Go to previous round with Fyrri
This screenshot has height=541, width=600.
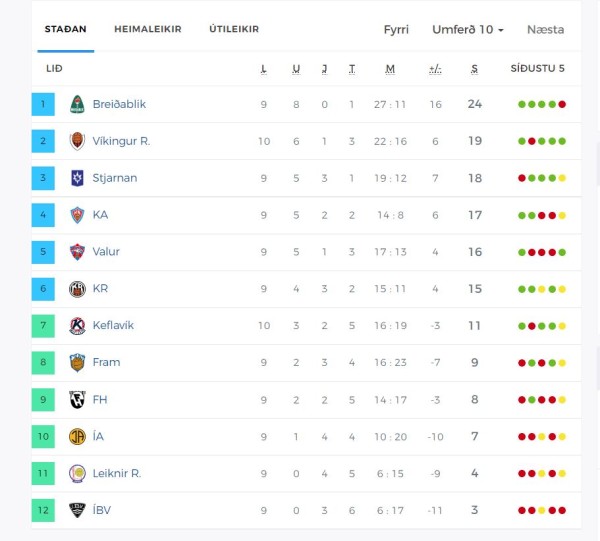coord(396,29)
